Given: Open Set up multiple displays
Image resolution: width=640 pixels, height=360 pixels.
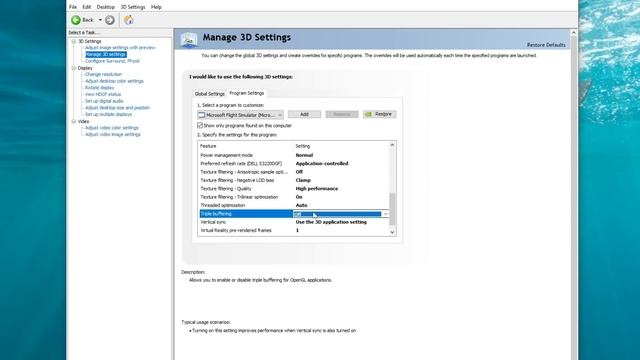Looking at the screenshot, I should point(108,114).
